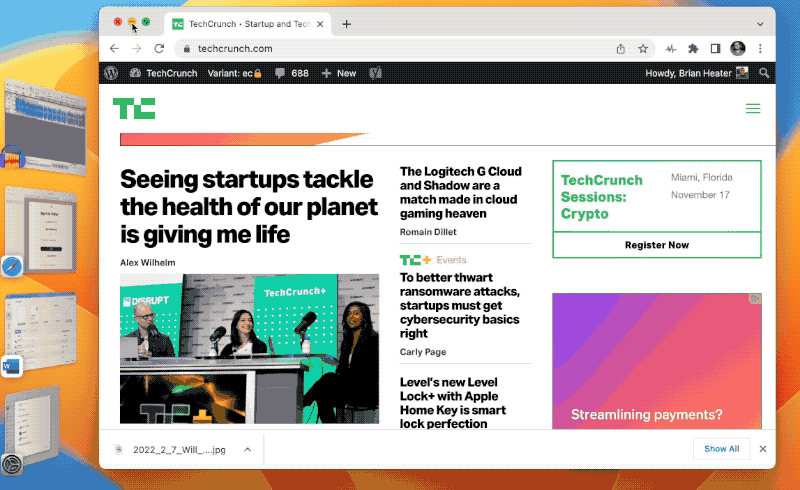Image resolution: width=800 pixels, height=490 pixels.
Task: Open Chrome three-dots menu
Action: [761, 48]
